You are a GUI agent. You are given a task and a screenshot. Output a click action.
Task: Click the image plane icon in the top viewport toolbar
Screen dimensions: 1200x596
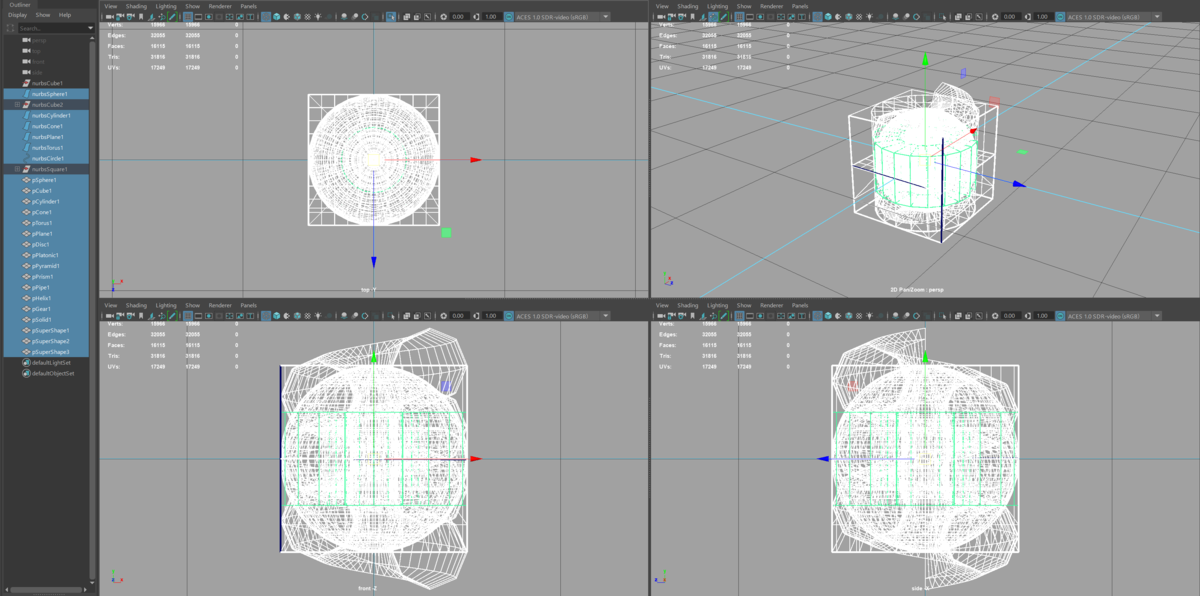(x=150, y=15)
